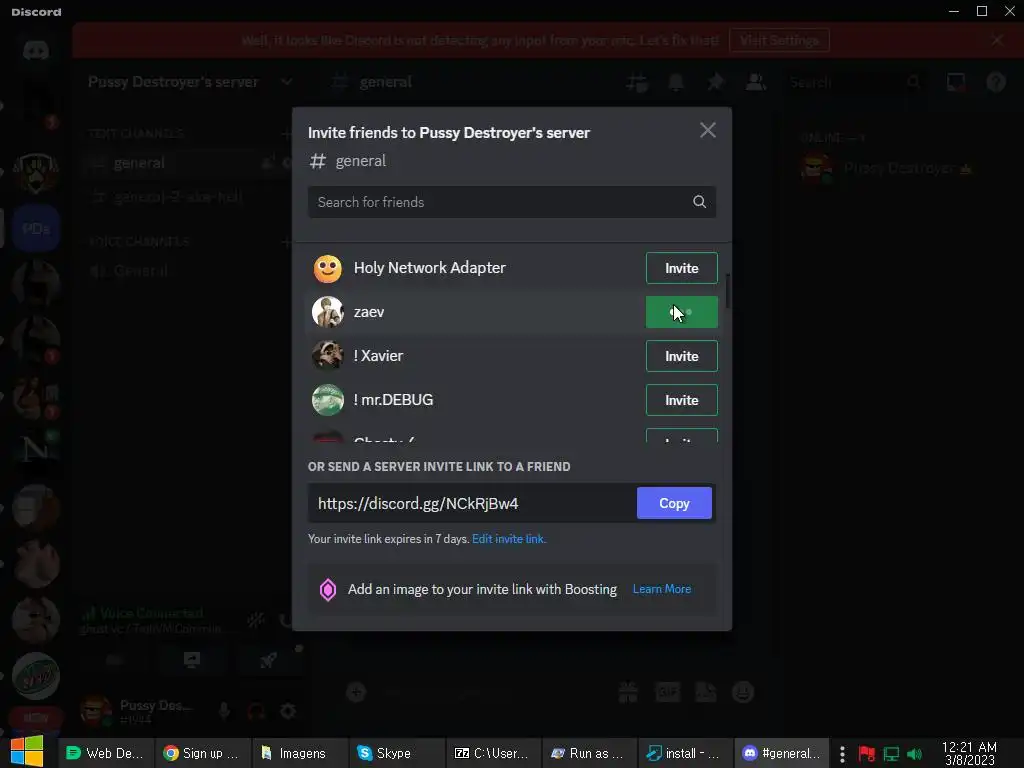Screen dimensions: 1024x768
Task: Click the screen share icon
Action: [191, 660]
